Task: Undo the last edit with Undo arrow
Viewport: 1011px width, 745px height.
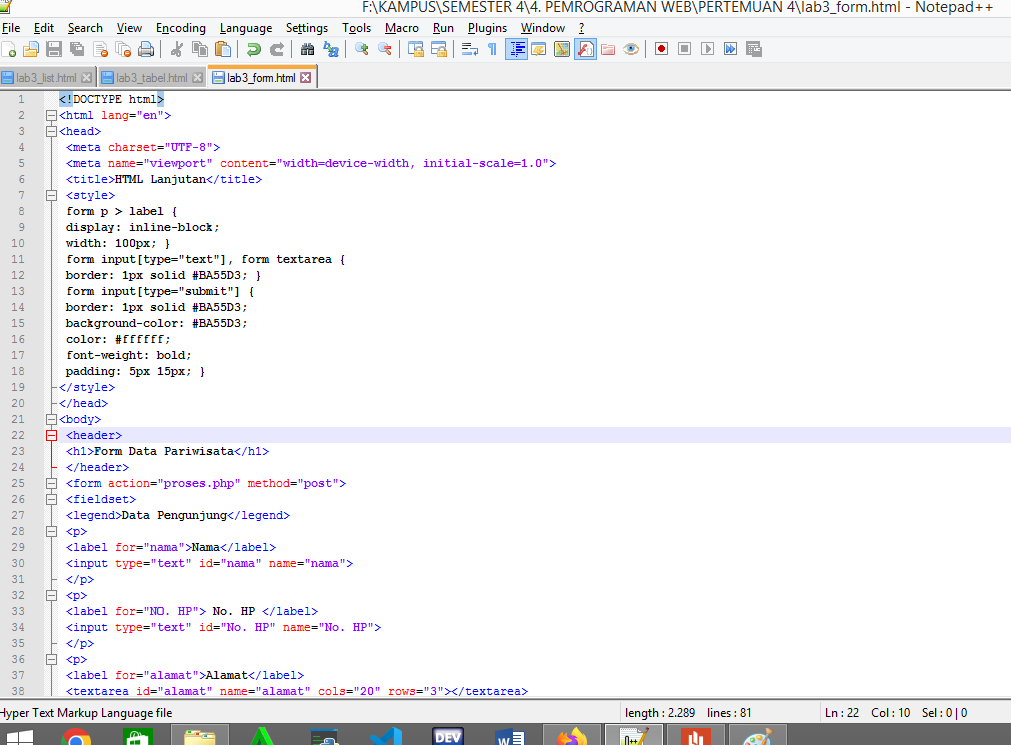Action: click(255, 48)
